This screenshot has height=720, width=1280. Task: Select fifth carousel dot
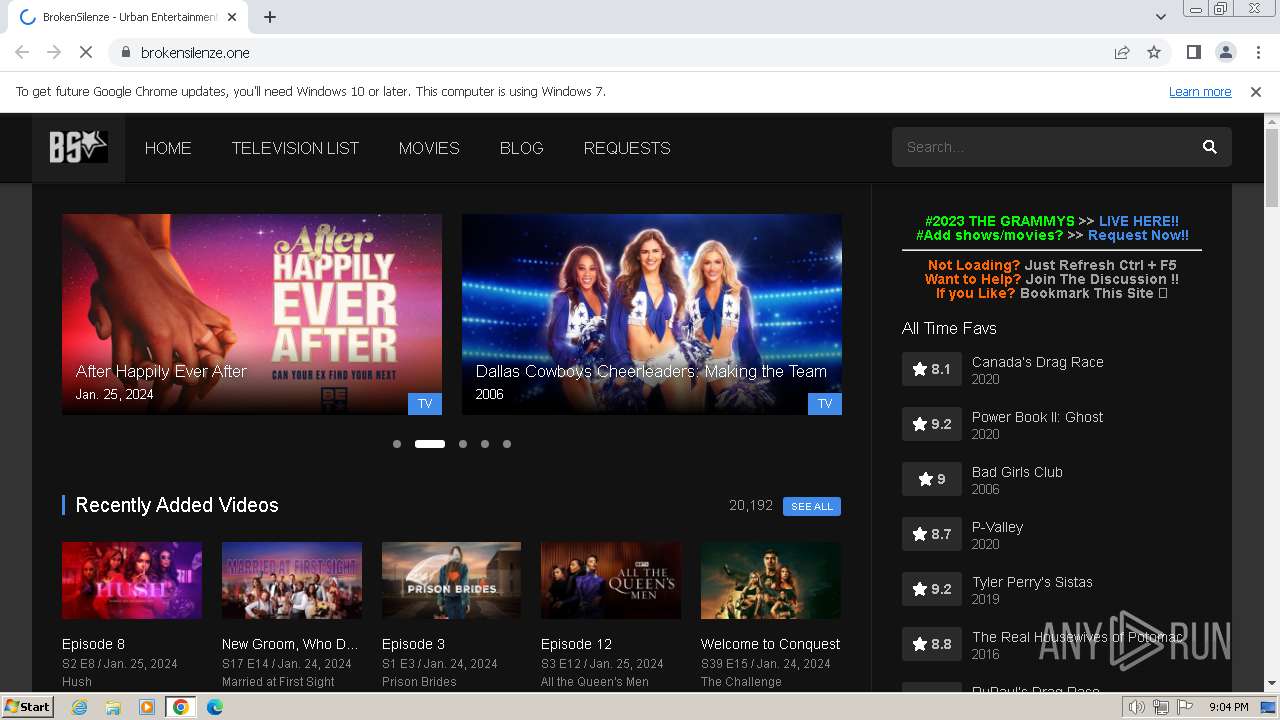507,444
